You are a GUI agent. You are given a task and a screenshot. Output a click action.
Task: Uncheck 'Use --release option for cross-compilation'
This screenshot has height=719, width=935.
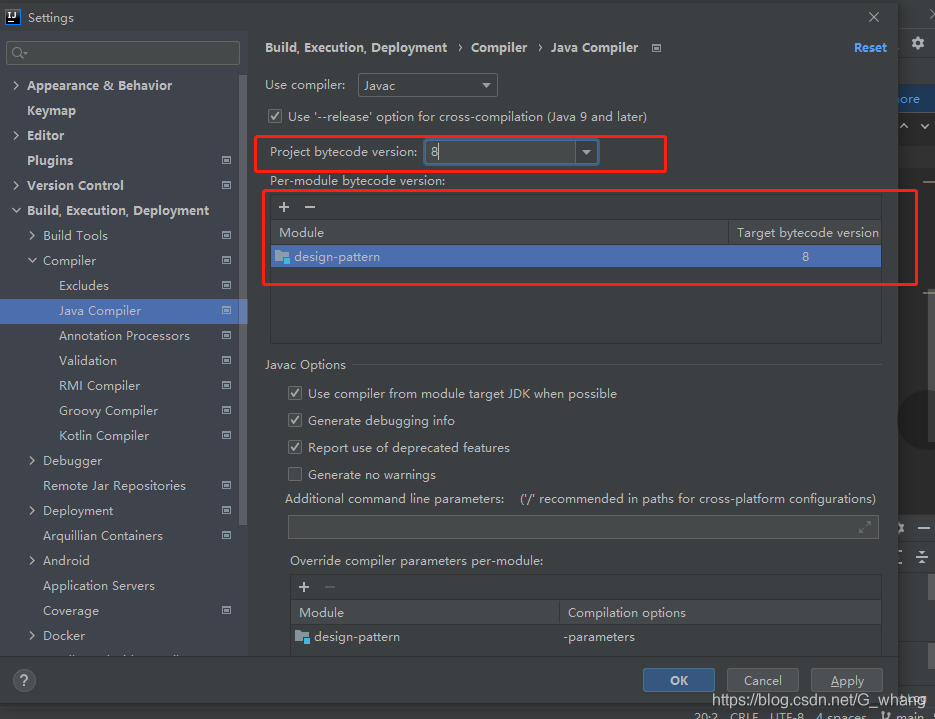click(x=274, y=116)
